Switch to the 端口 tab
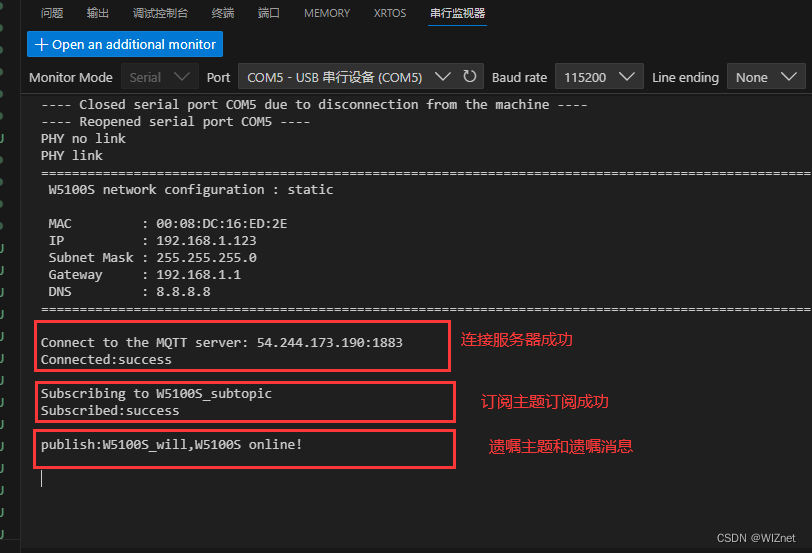This screenshot has height=553, width=812. pos(269,13)
